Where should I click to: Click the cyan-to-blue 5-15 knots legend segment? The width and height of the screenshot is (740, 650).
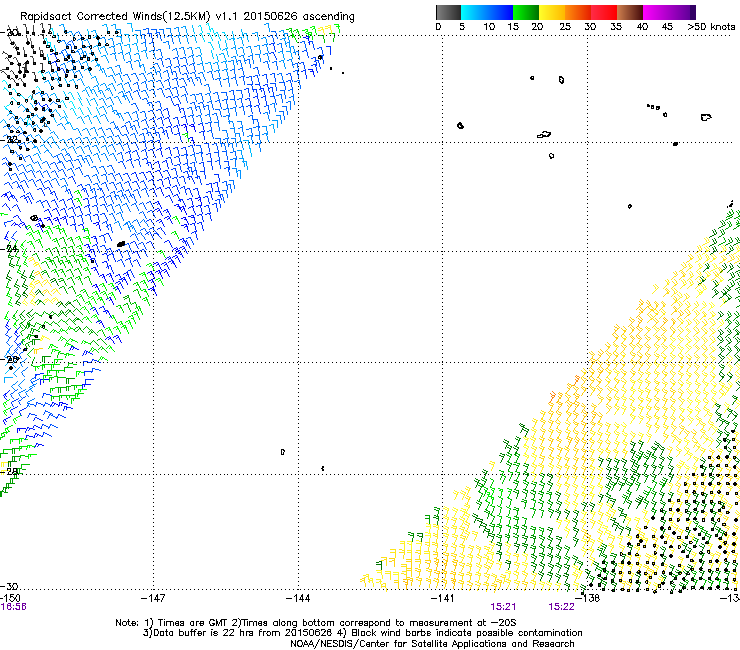487,12
